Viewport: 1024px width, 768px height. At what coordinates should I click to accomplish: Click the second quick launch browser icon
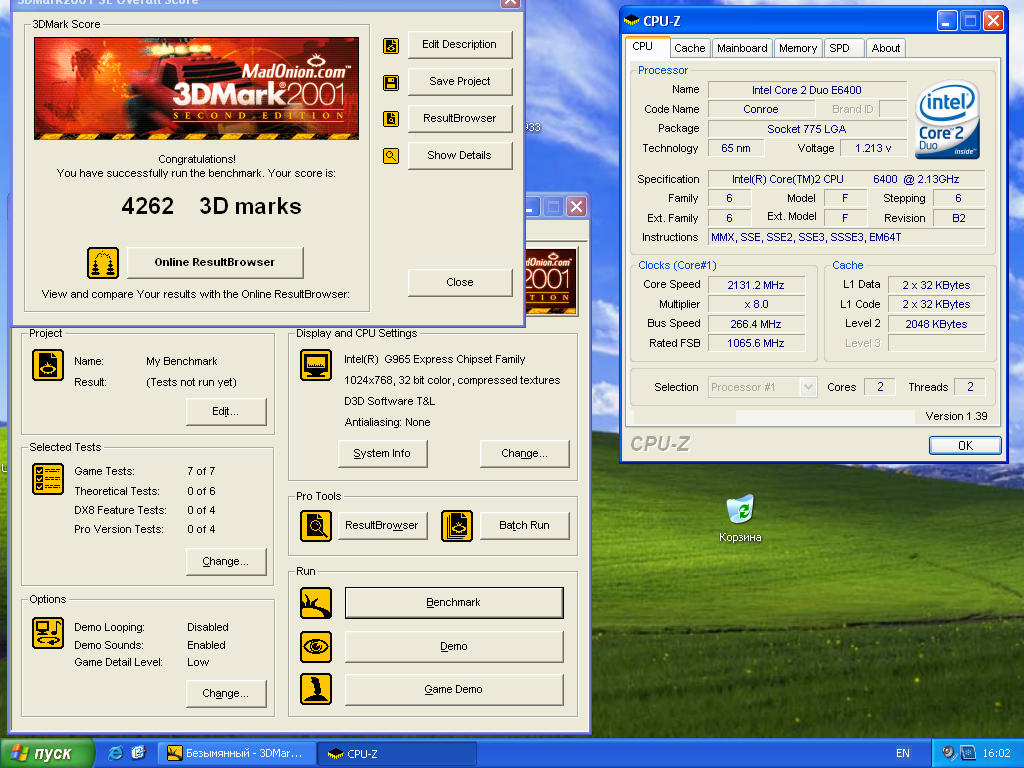138,753
